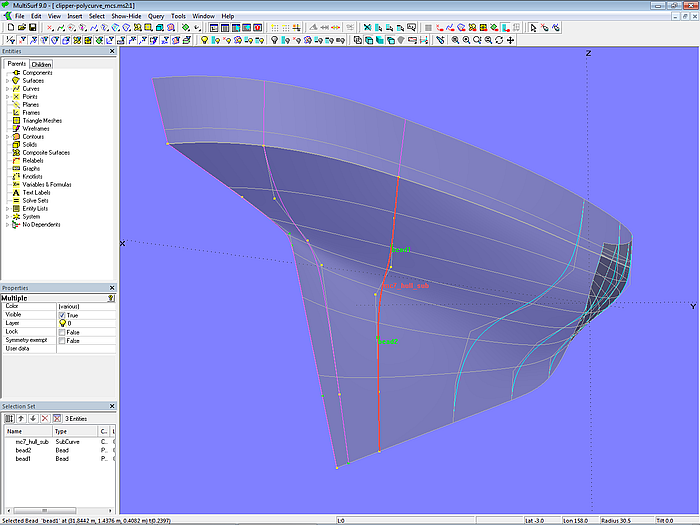Expand the Curves tree node
Screen dimensions: 700x525
[7, 89]
